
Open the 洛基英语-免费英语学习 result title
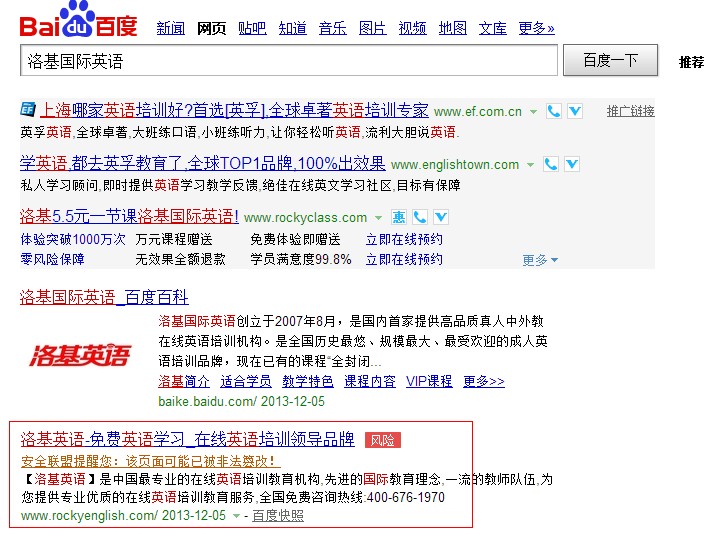click(x=187, y=439)
